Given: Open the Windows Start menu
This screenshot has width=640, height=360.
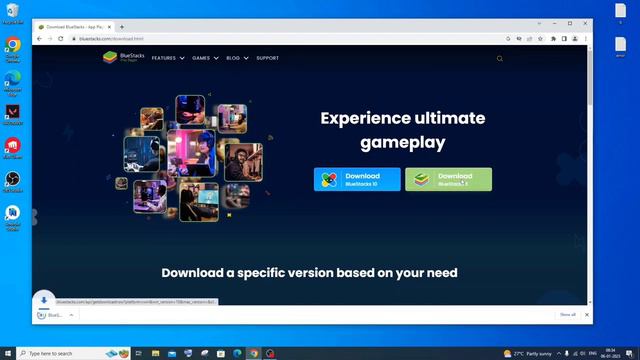Looking at the screenshot, I should tap(8, 353).
